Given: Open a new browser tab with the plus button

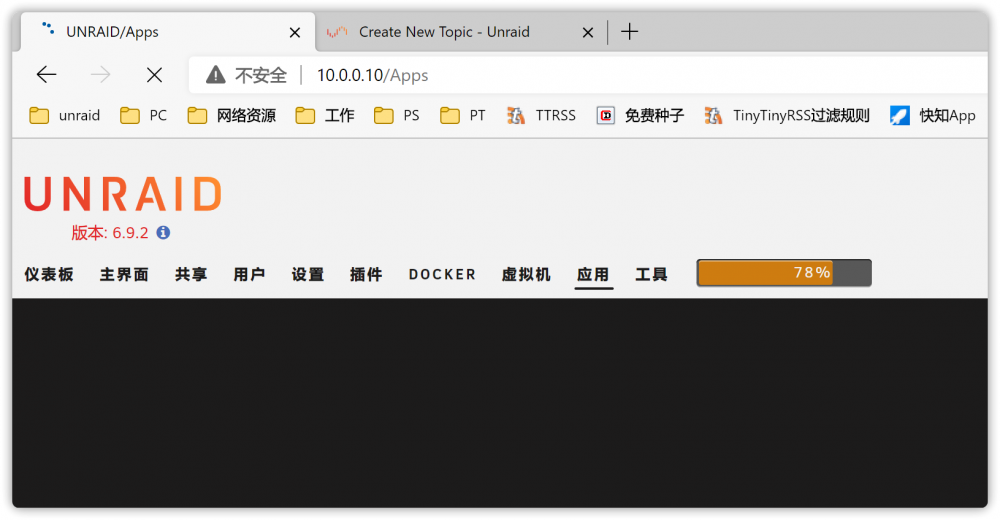Looking at the screenshot, I should [x=629, y=31].
